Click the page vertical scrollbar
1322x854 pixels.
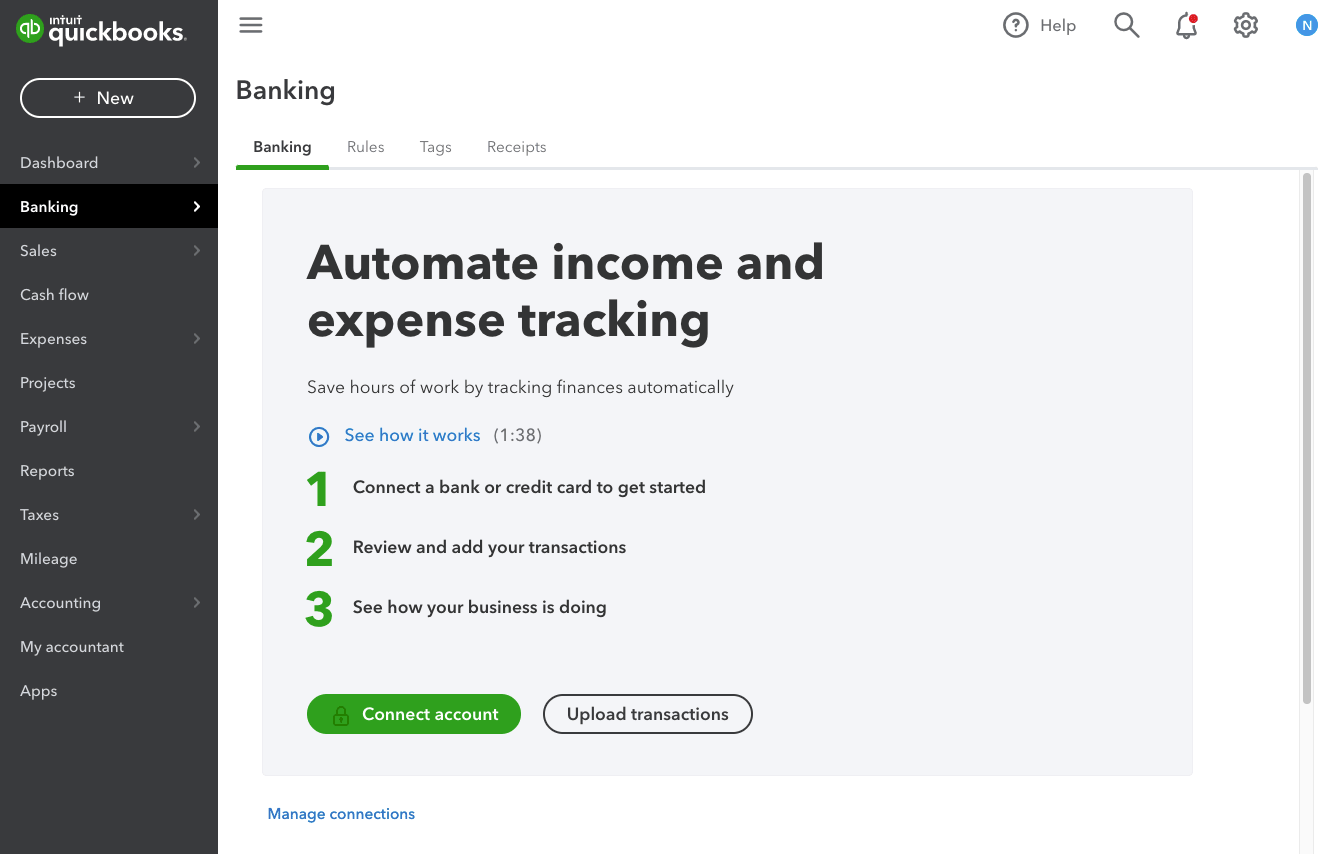(x=1307, y=439)
